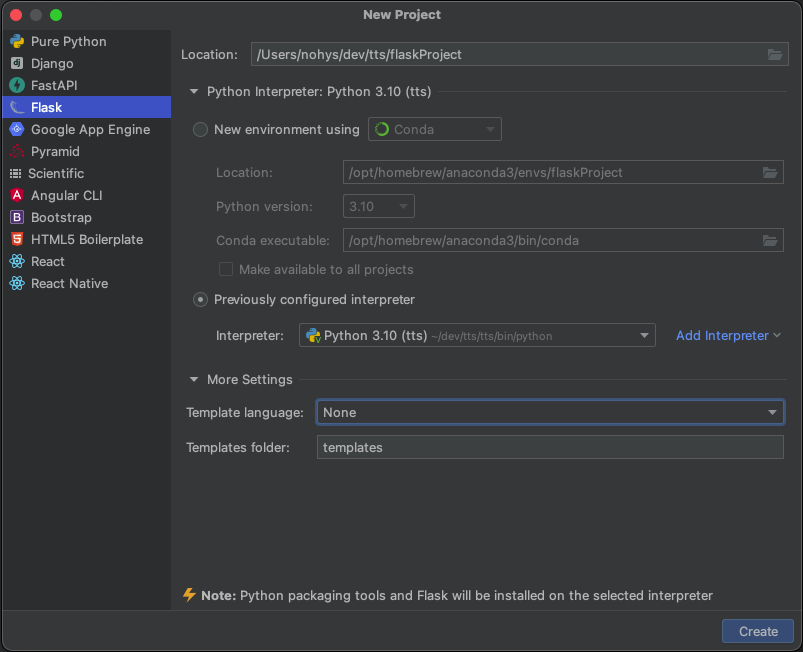The height and width of the screenshot is (652, 803).
Task: Select React in the project list
Action: (87, 261)
